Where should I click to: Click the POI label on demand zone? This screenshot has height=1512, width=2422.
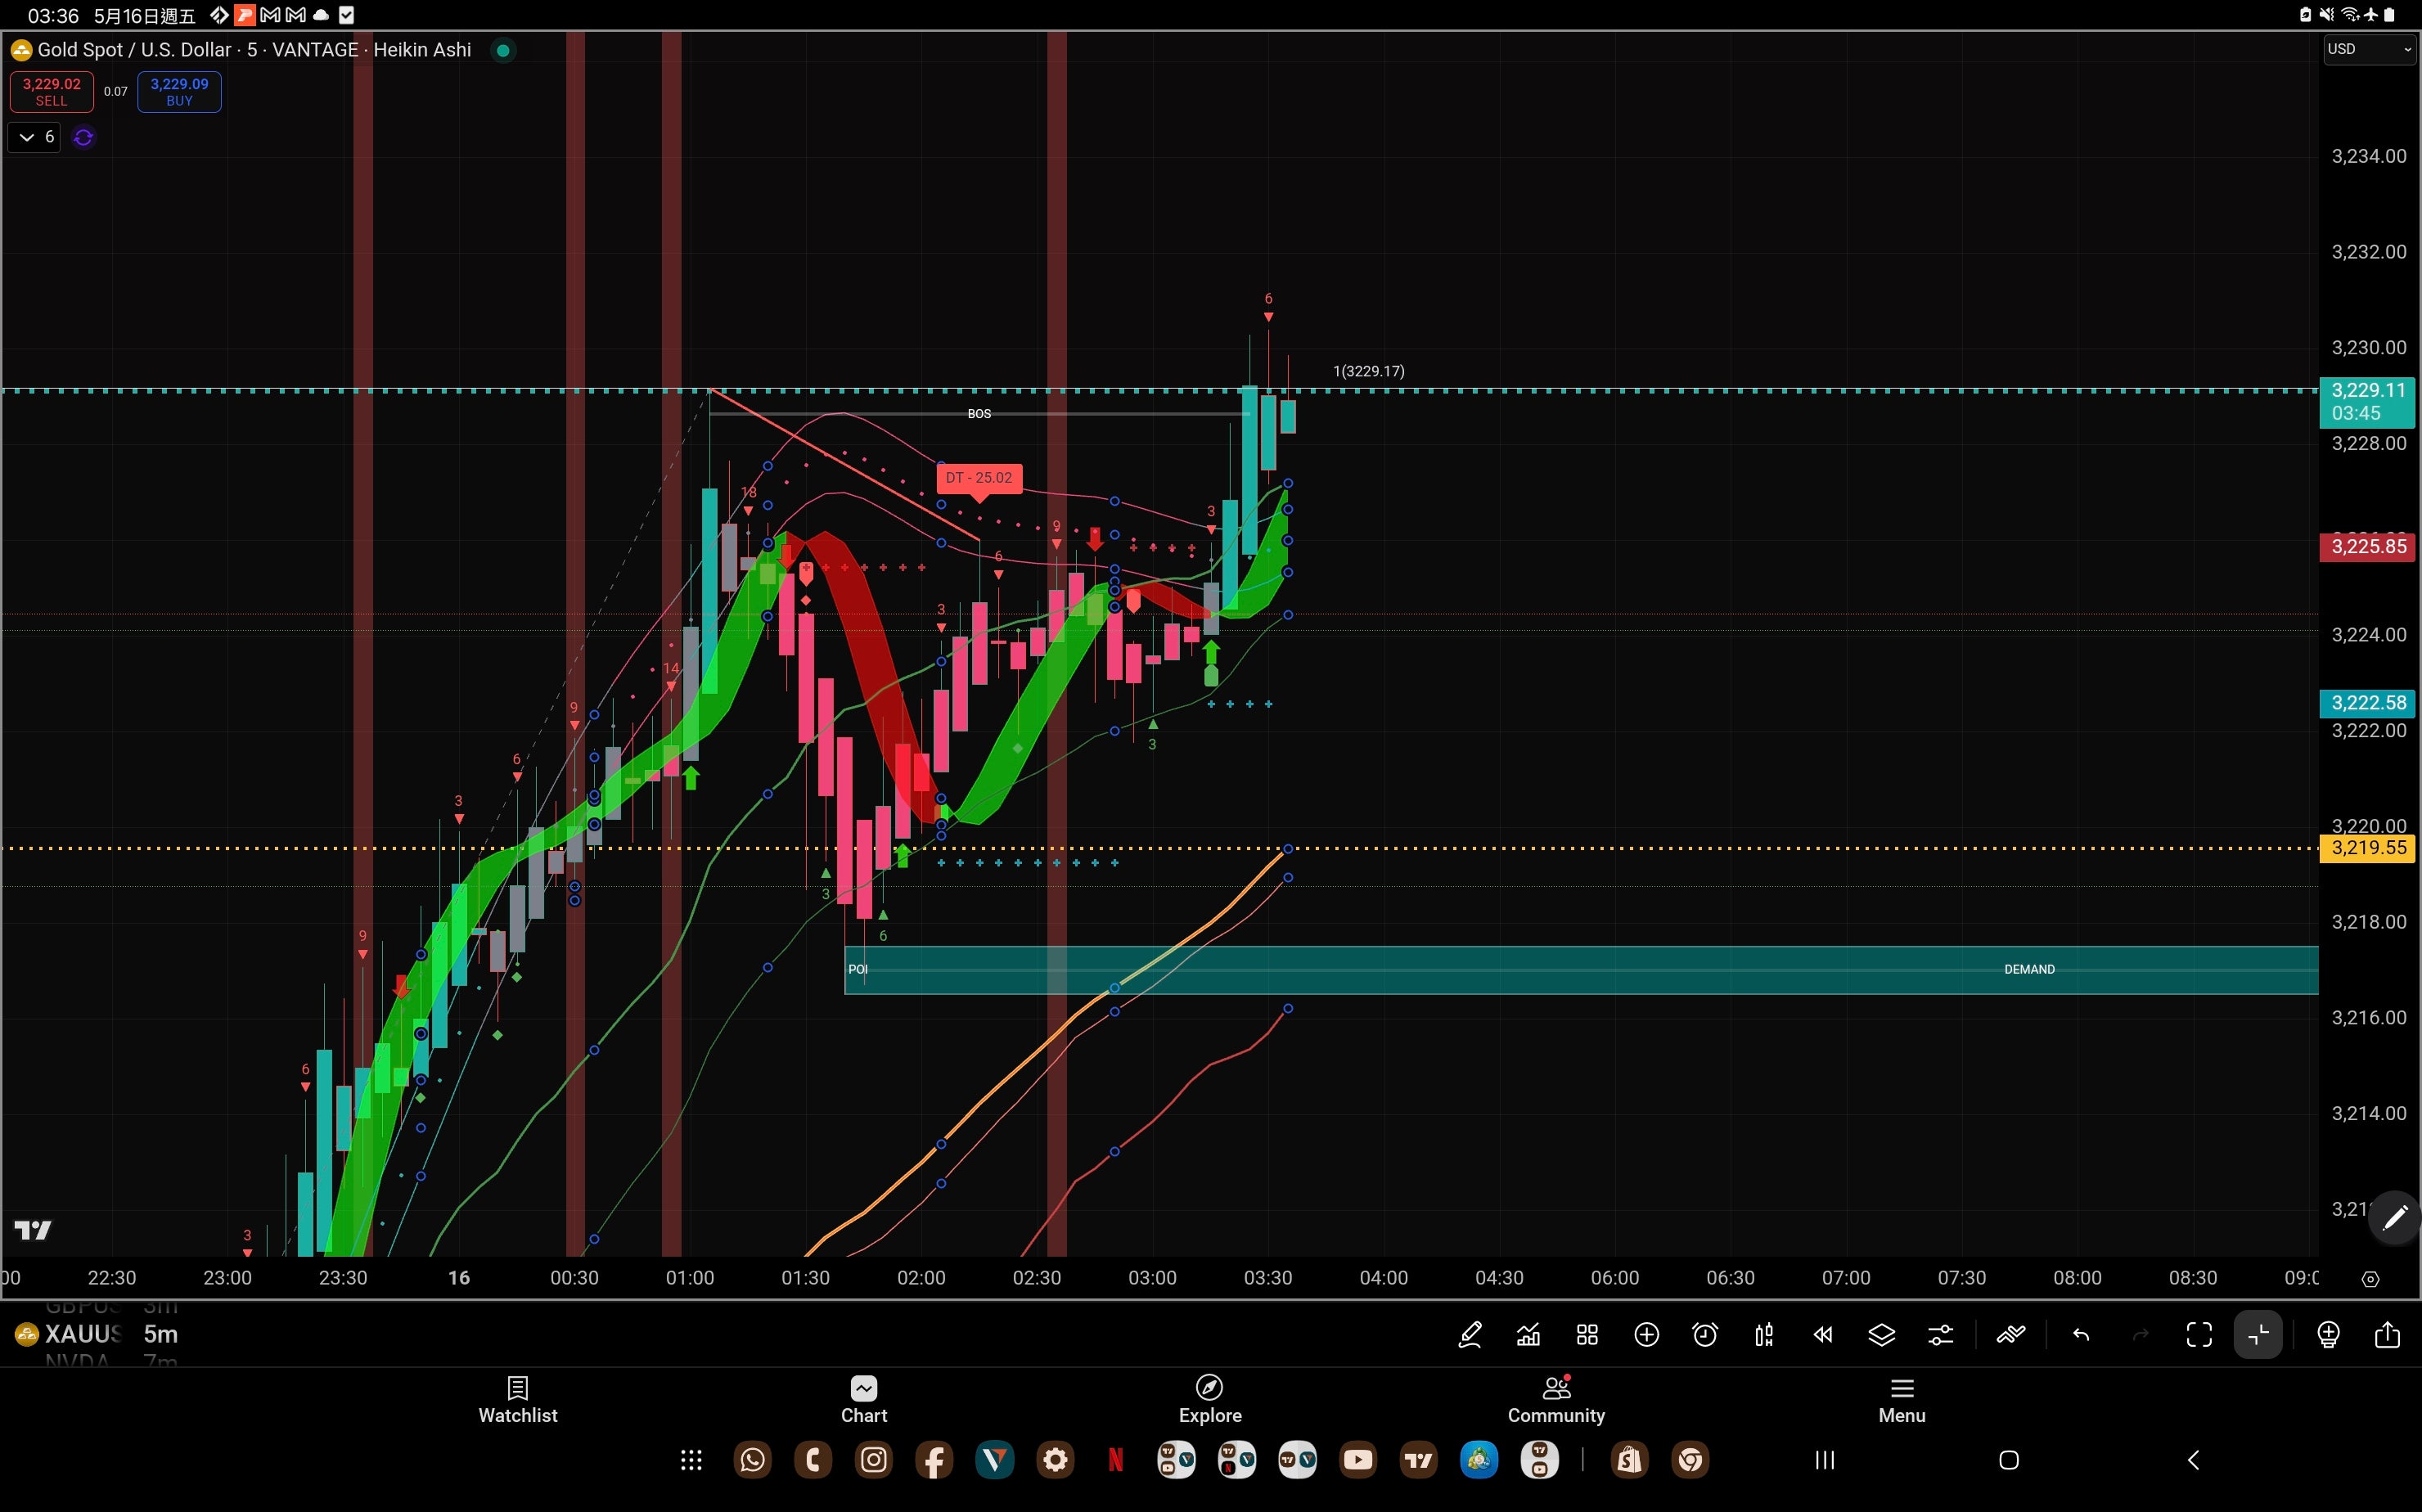tap(858, 969)
